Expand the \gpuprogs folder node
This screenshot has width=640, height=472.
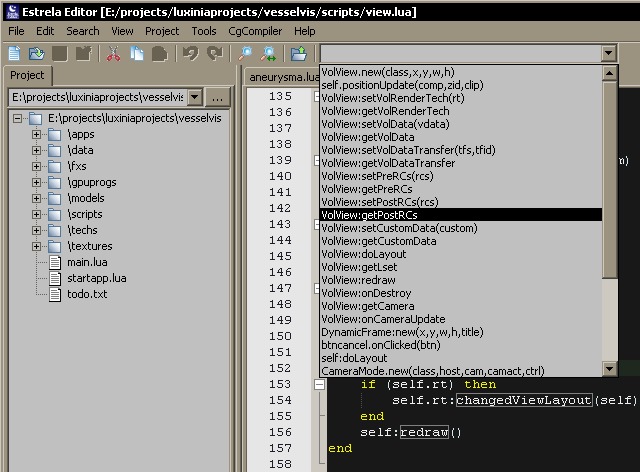coord(37,182)
